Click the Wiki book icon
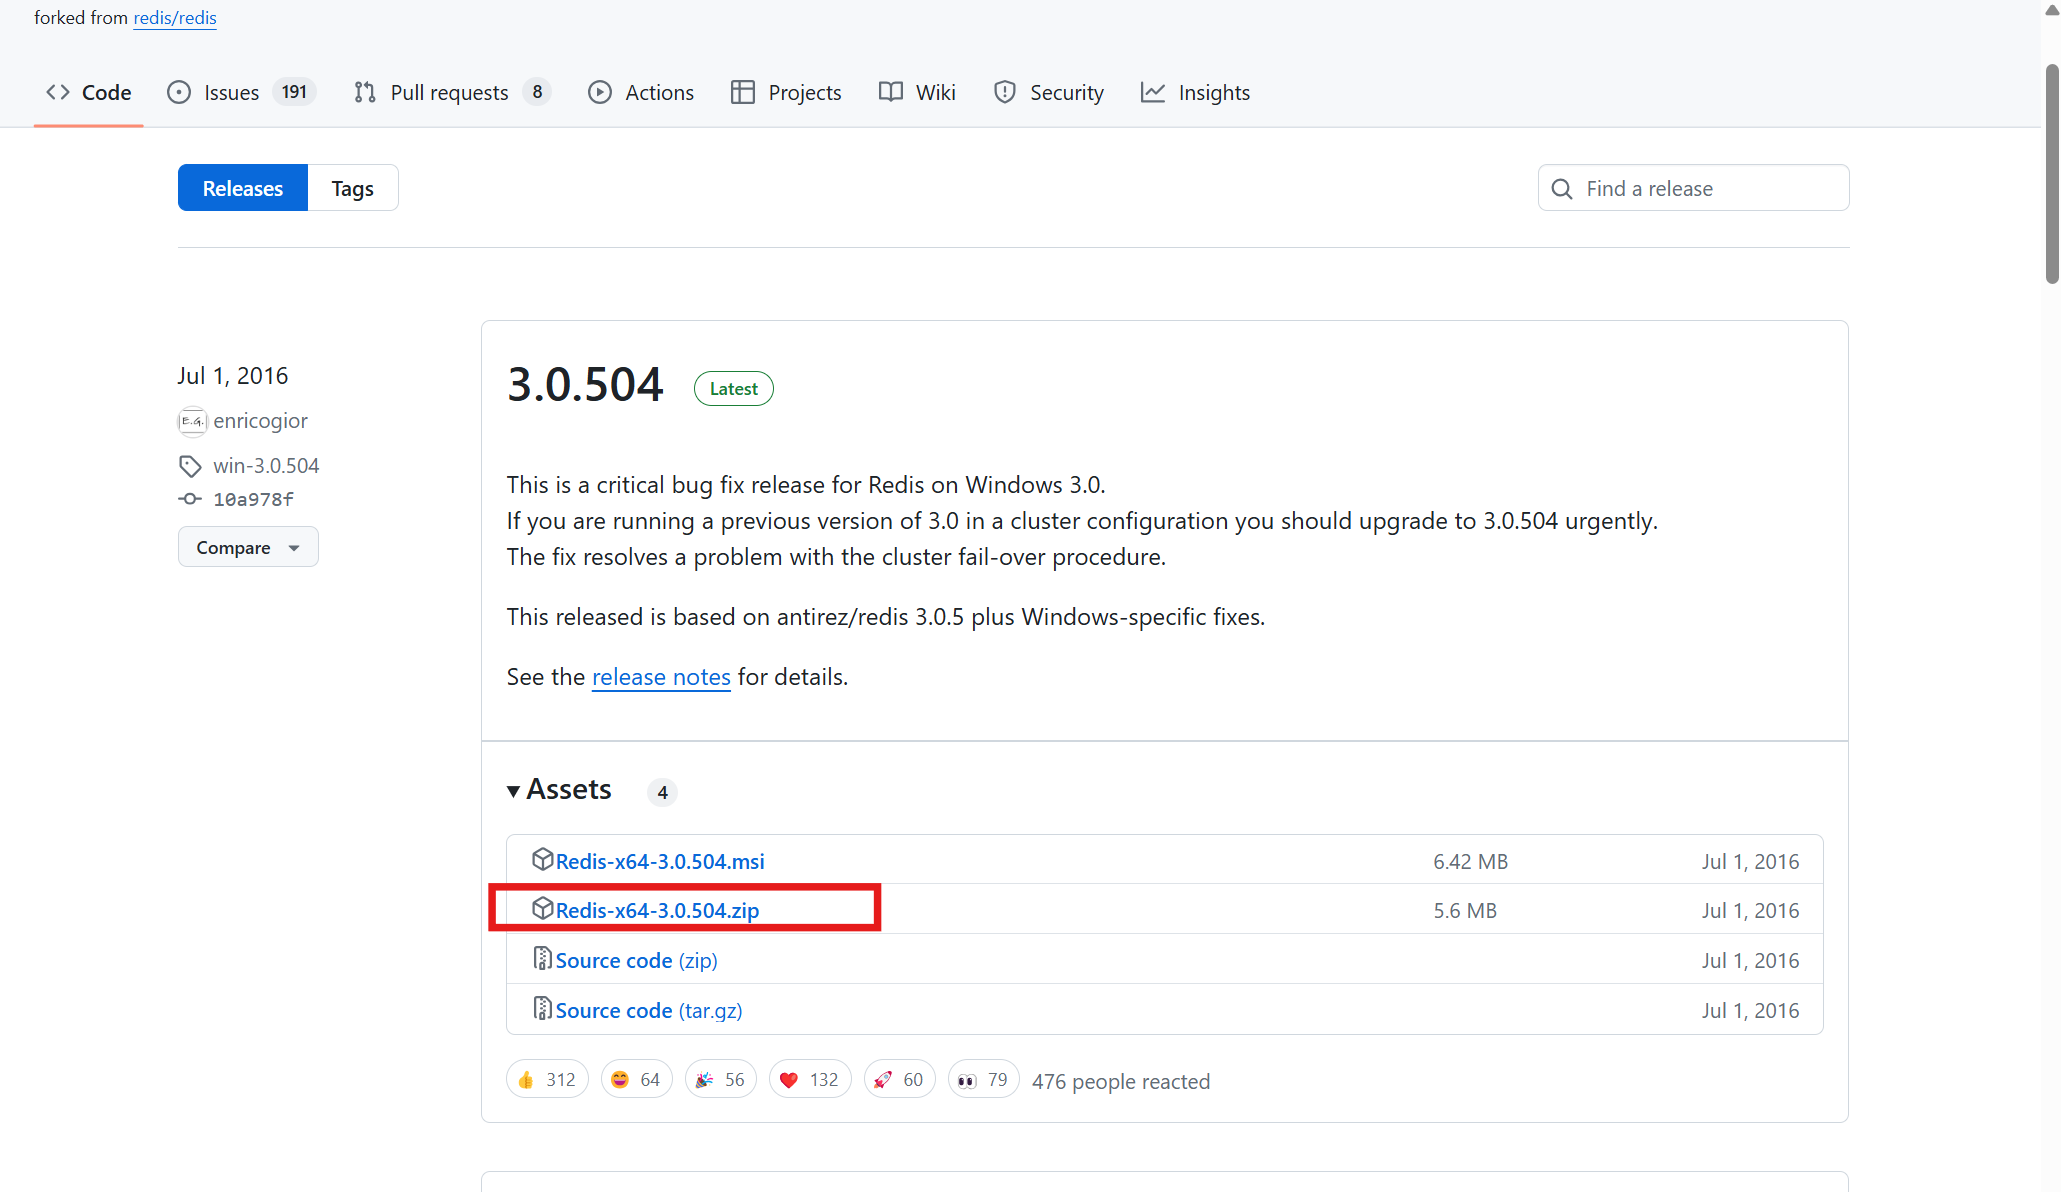 891,92
